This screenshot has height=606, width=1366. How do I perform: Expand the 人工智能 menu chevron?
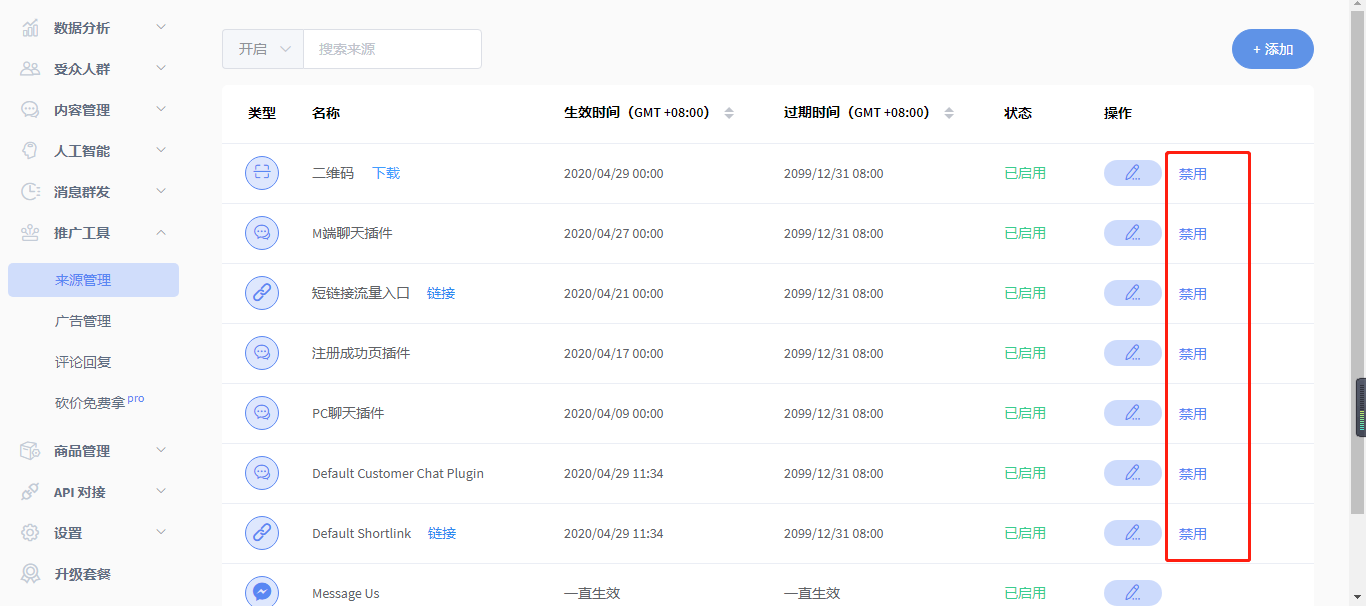(x=161, y=150)
